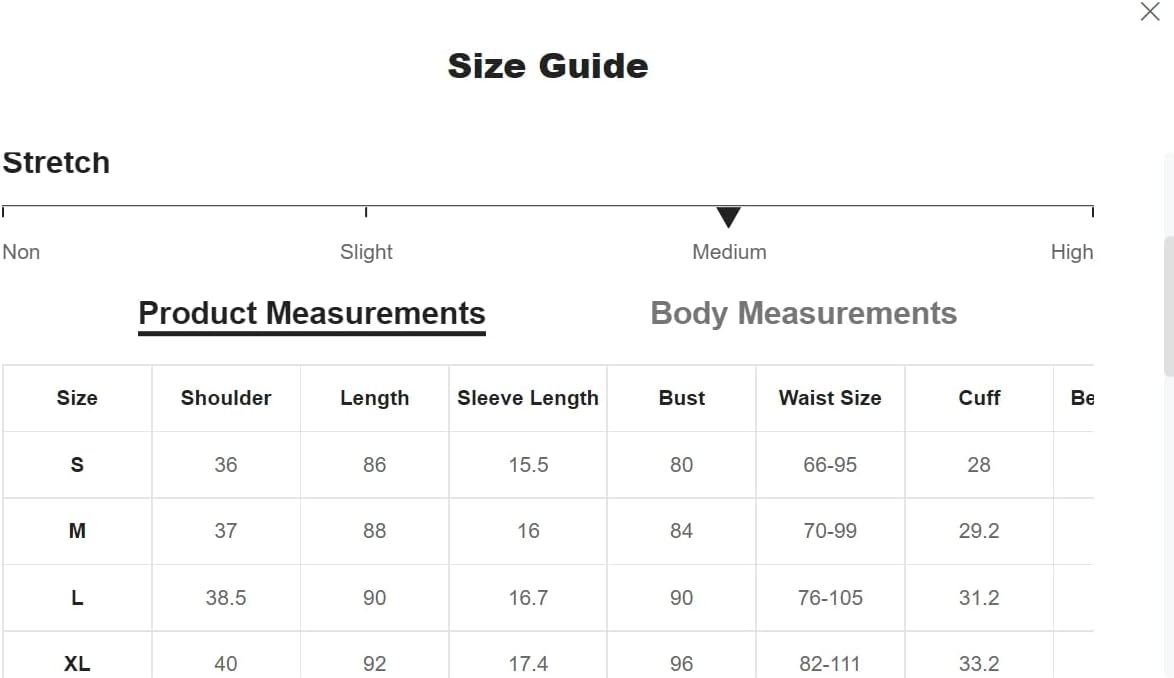Click the Slight stretch label
The width and height of the screenshot is (1174, 678).
[366, 252]
